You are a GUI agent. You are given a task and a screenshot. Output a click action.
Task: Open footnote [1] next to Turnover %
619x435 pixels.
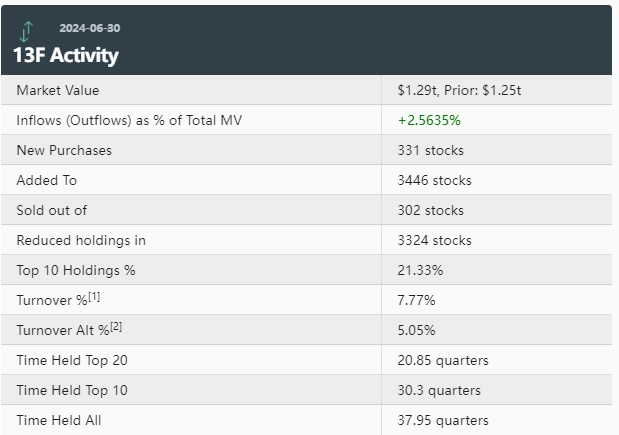click(96, 297)
